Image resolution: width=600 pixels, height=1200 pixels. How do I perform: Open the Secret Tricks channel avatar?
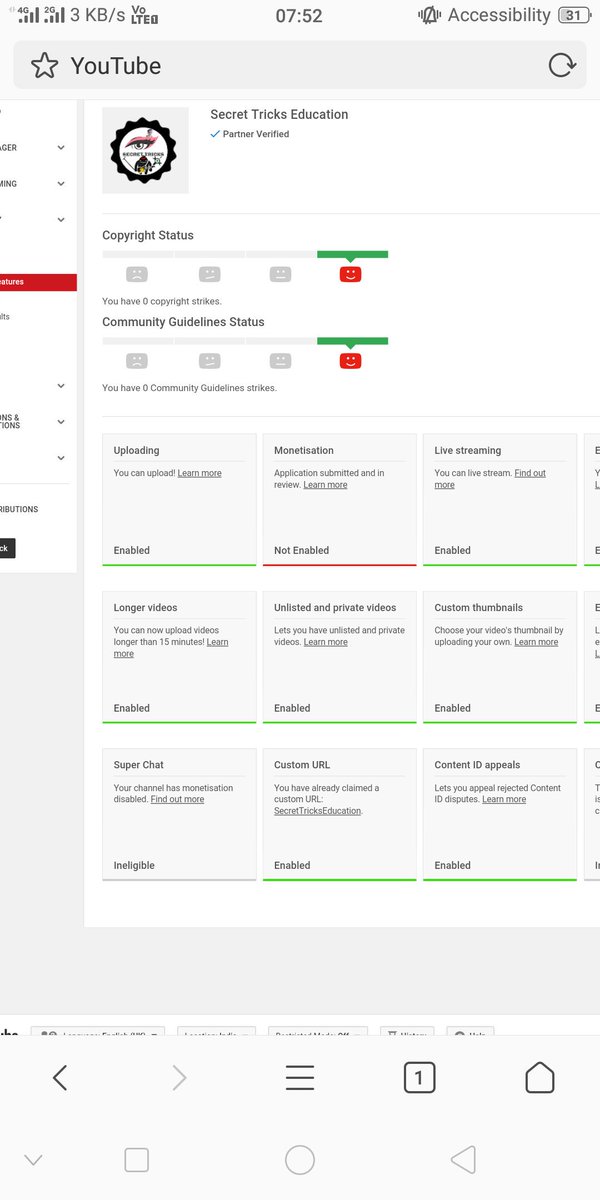coord(145,150)
